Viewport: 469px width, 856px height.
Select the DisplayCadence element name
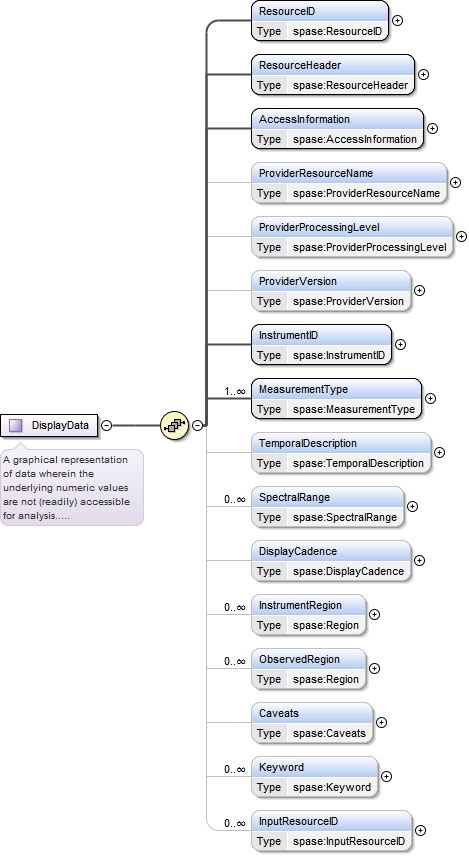(298, 552)
